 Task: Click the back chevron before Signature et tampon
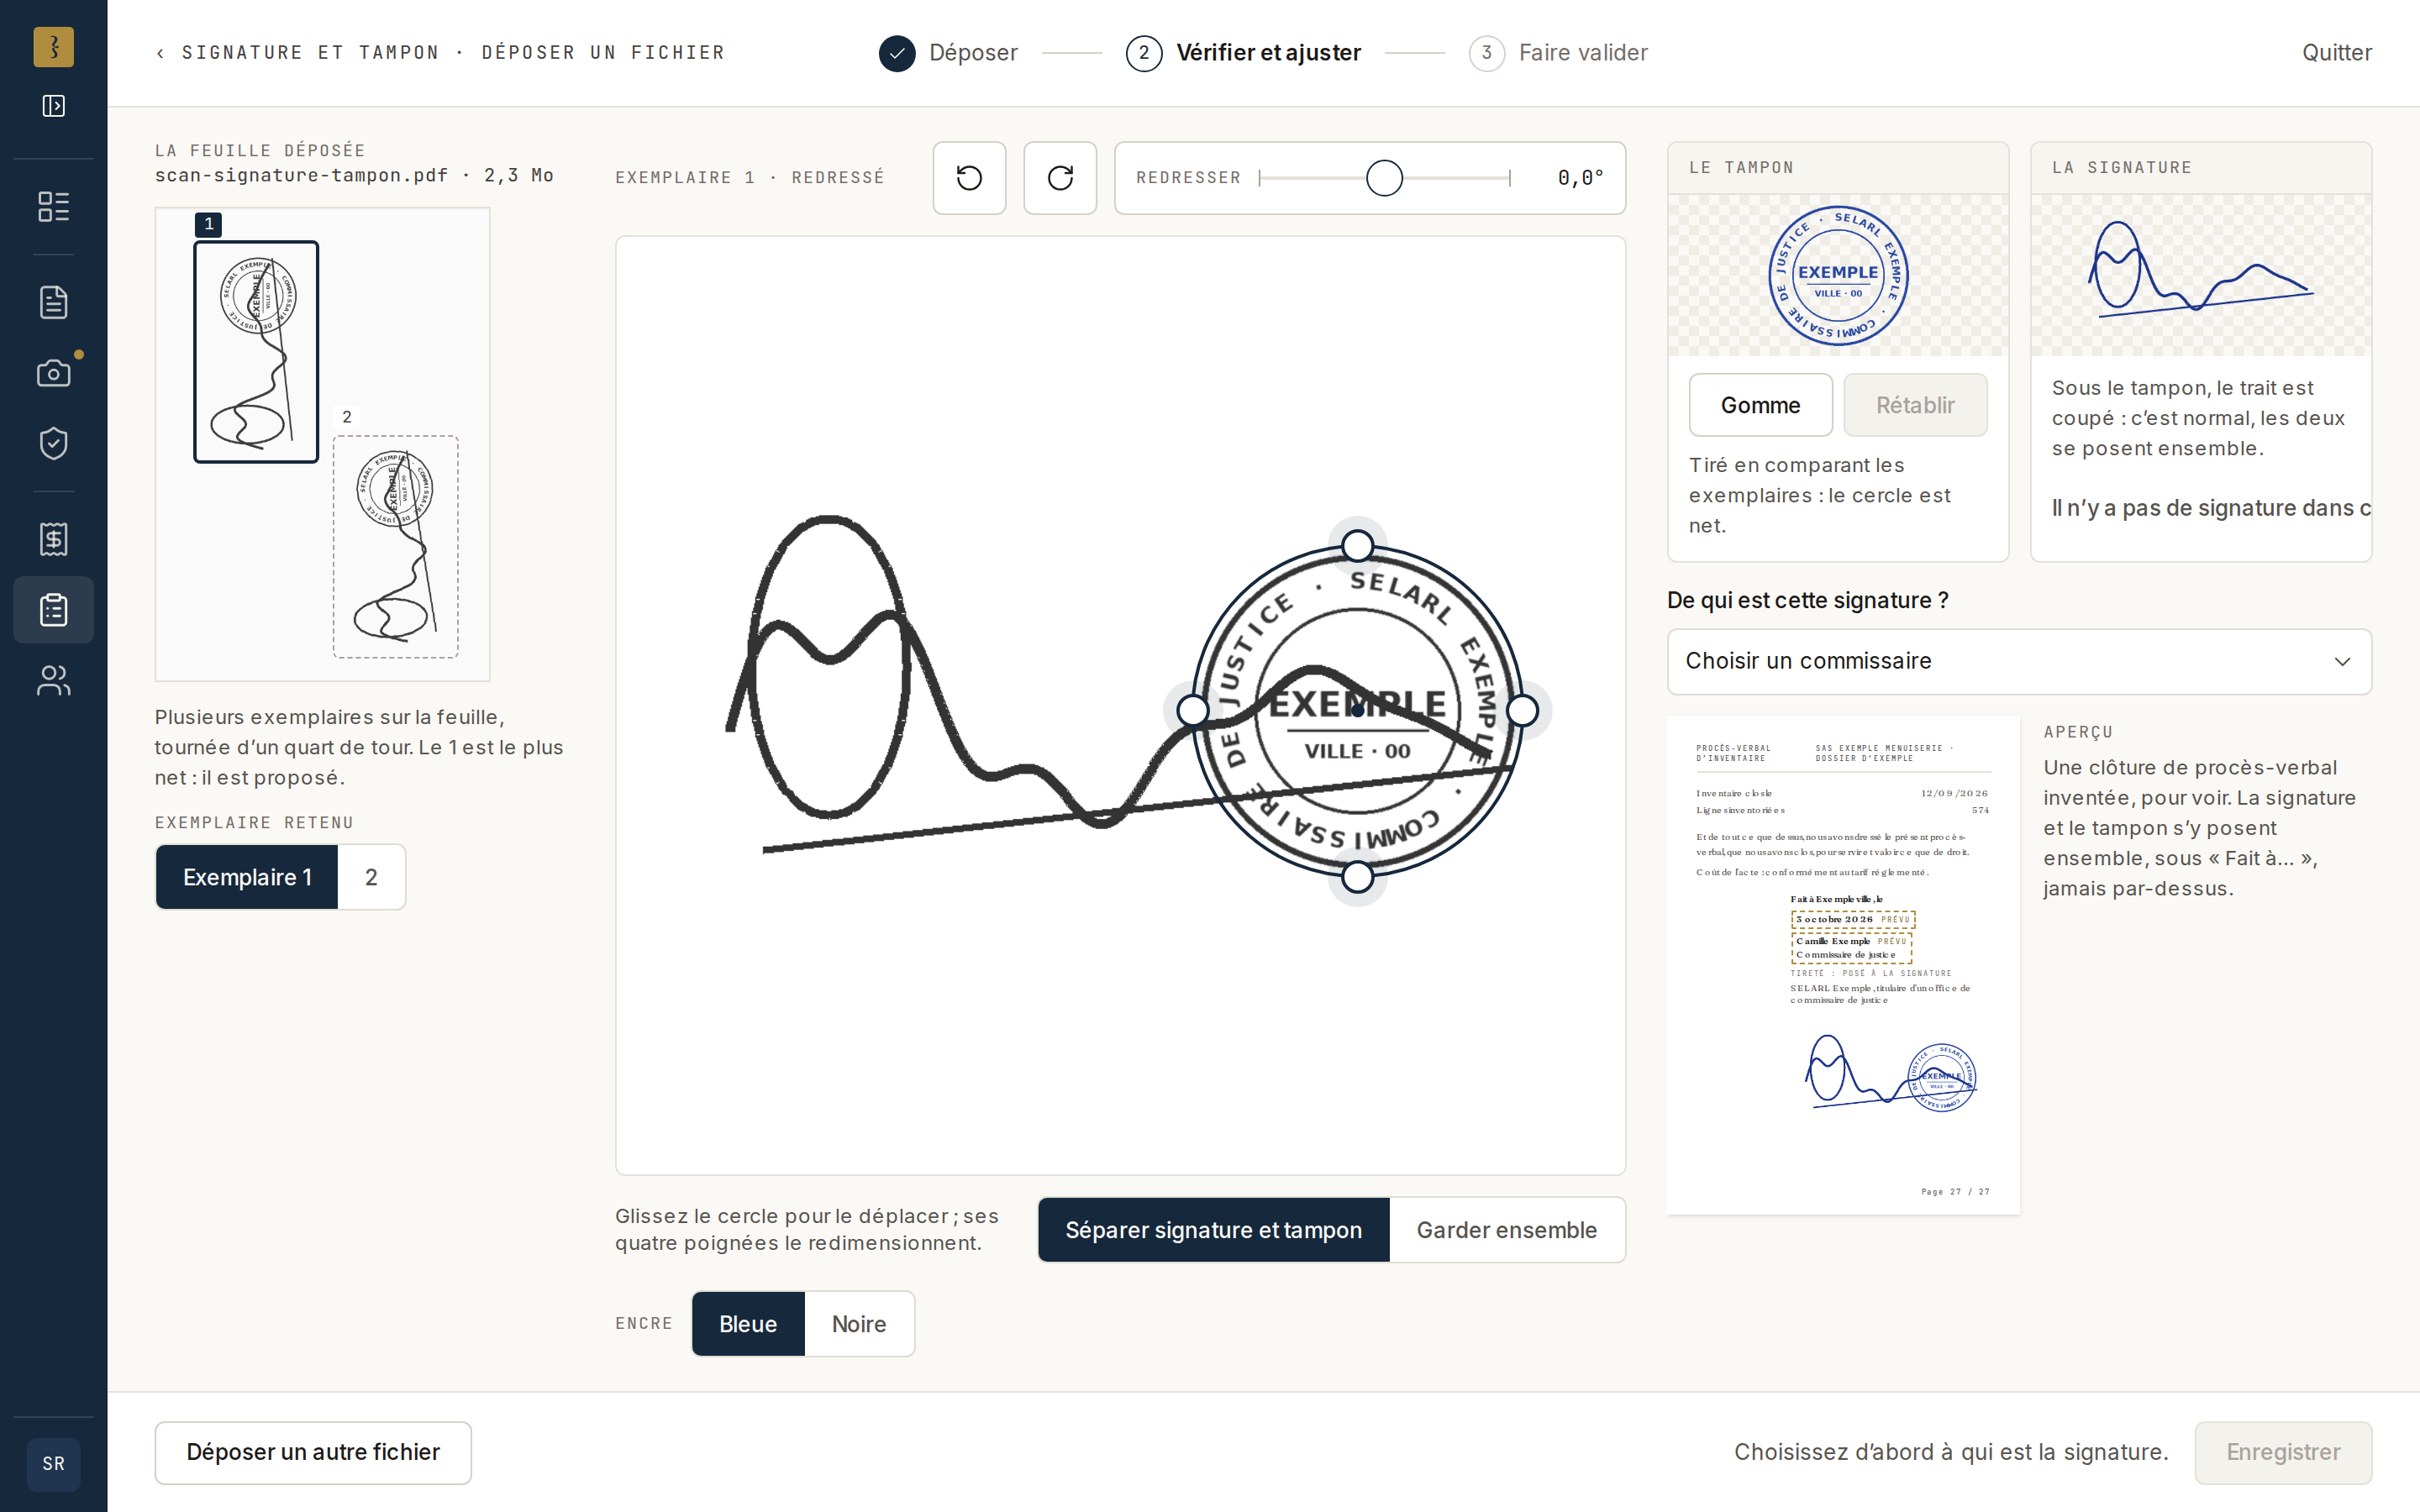(160, 53)
